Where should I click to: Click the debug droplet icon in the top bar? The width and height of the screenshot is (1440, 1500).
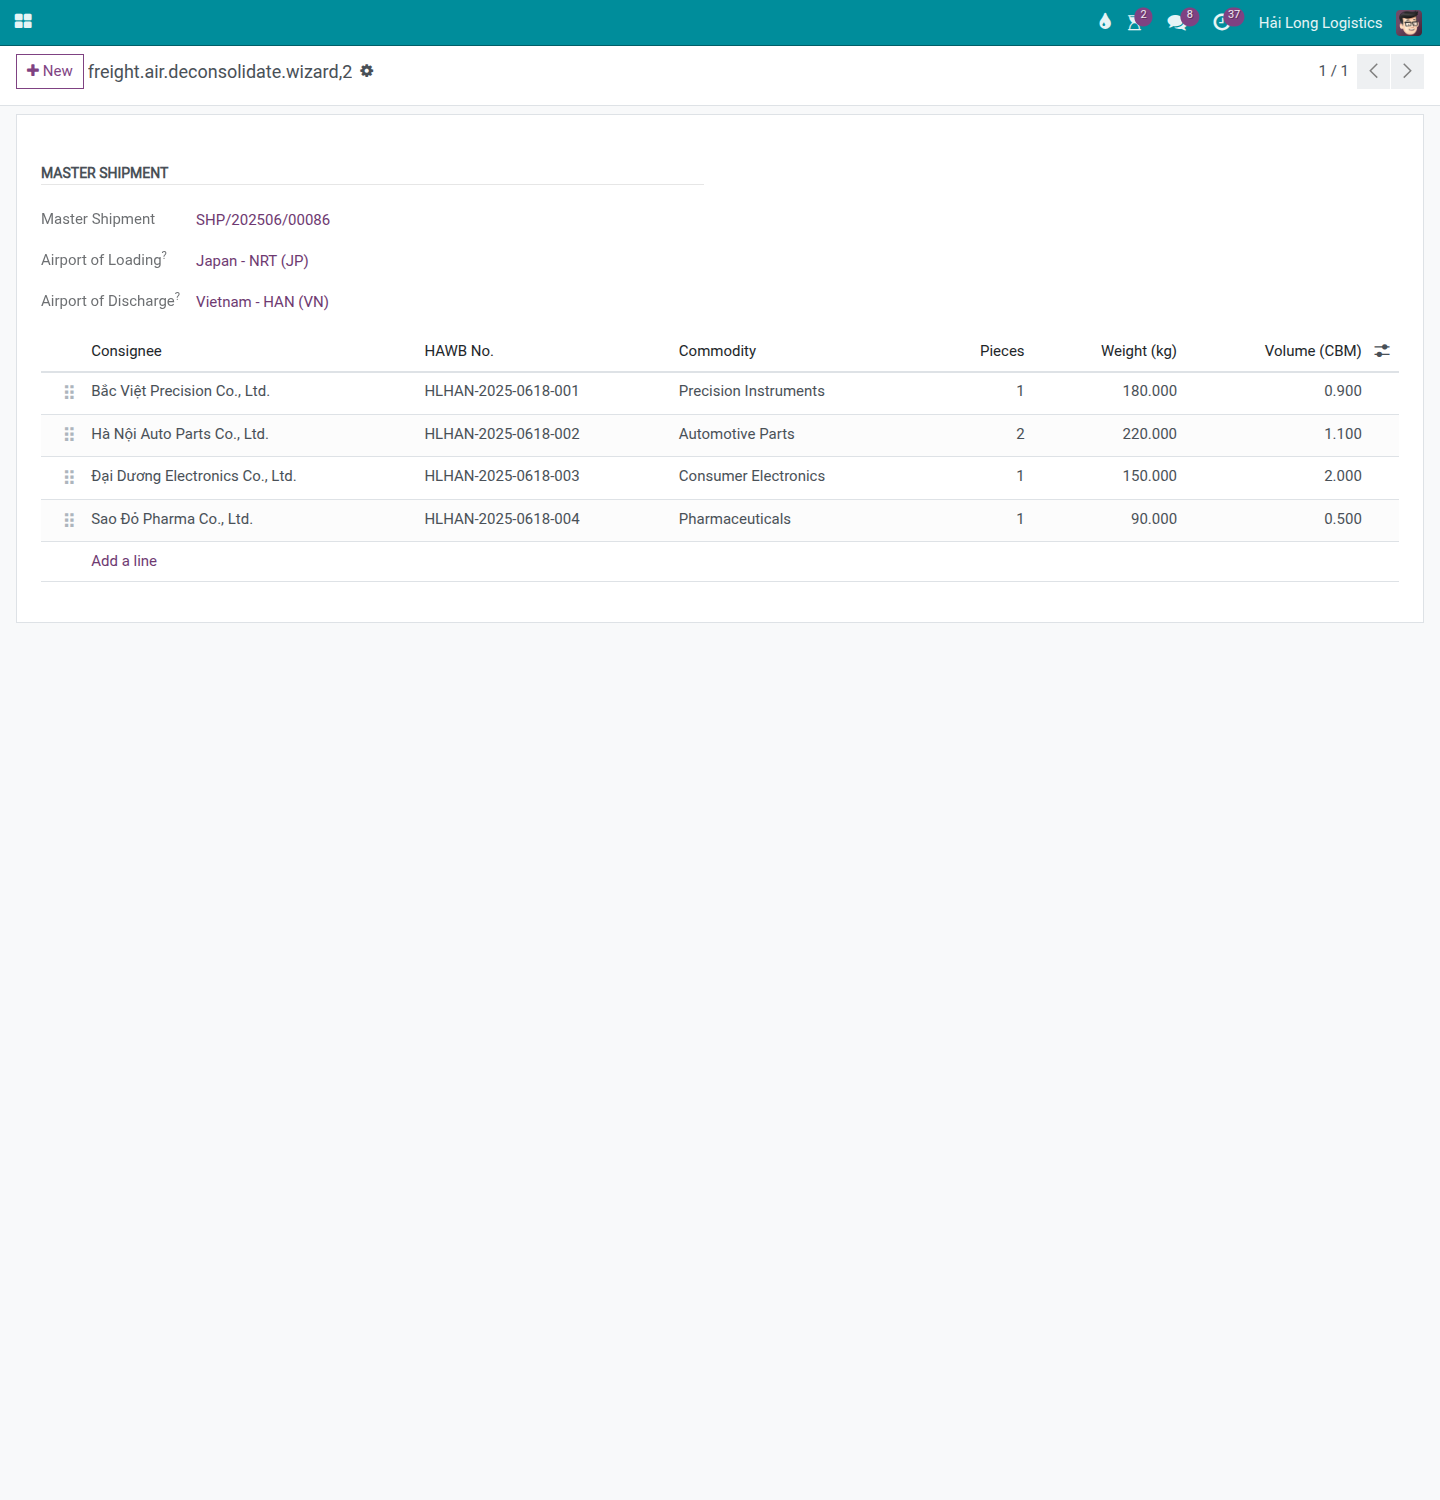[x=1105, y=22]
